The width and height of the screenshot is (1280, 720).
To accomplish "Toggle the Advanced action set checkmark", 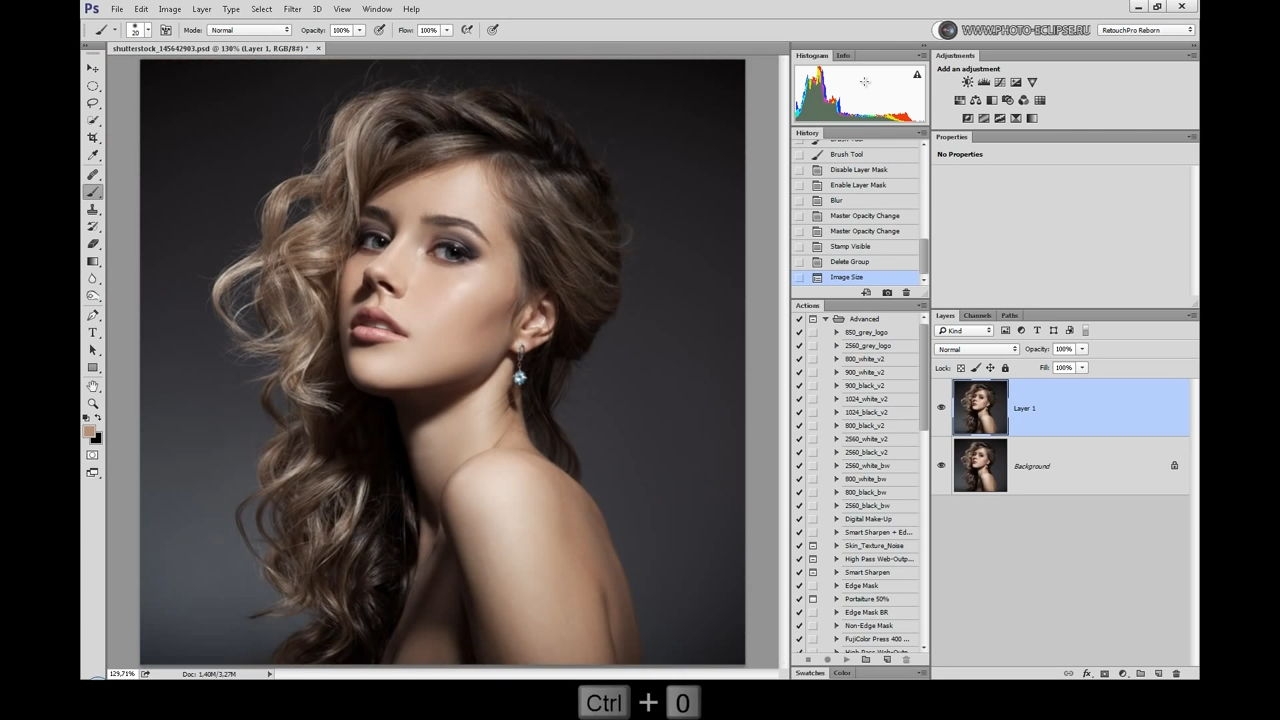I will click(x=799, y=319).
